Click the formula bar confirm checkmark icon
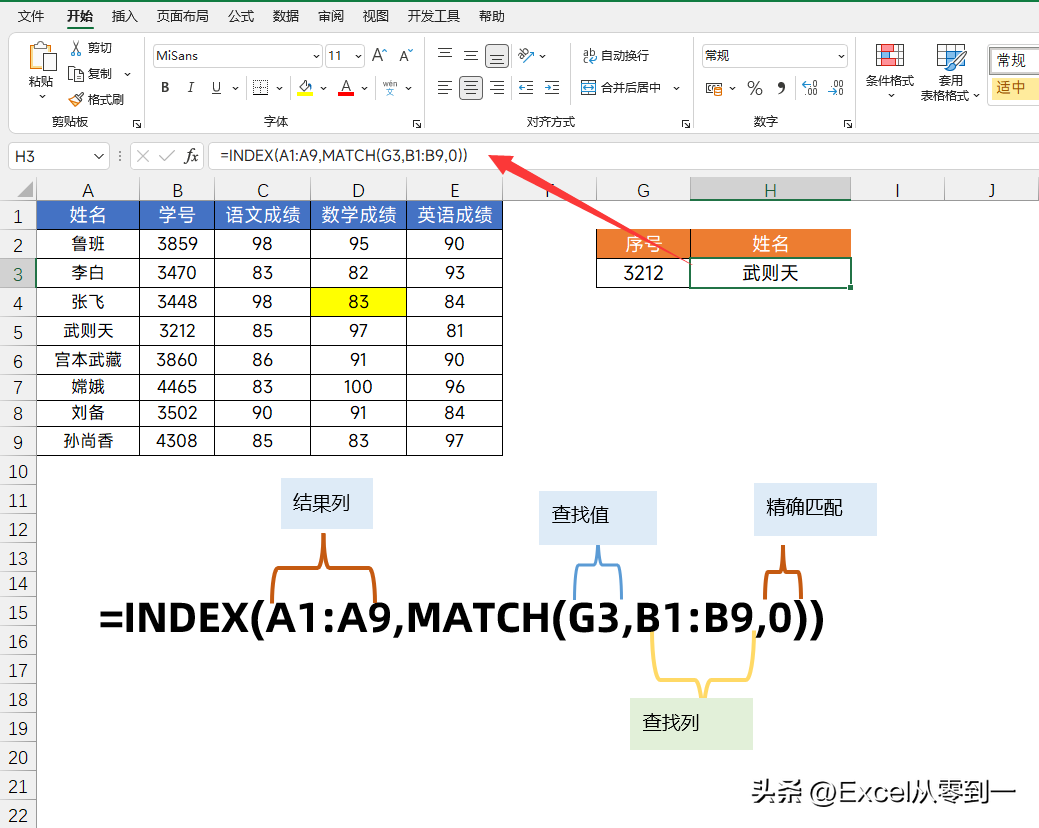 167,156
